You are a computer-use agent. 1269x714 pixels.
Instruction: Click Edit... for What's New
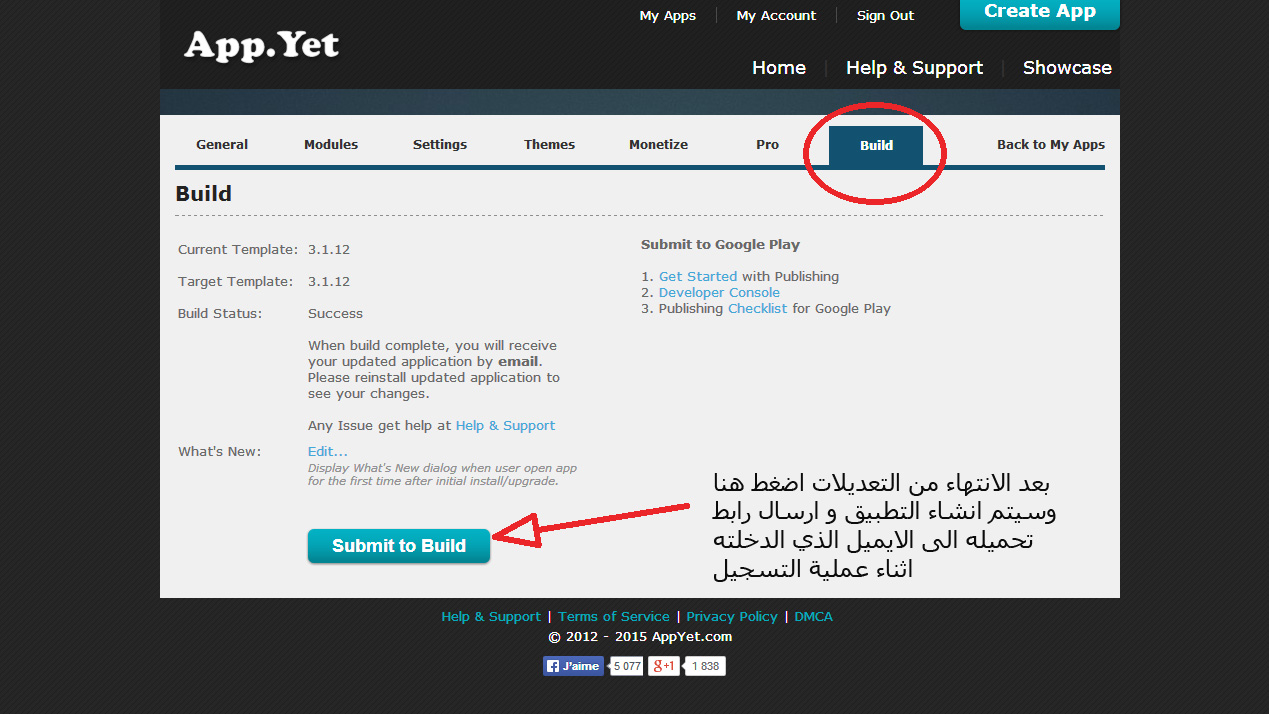pos(328,452)
